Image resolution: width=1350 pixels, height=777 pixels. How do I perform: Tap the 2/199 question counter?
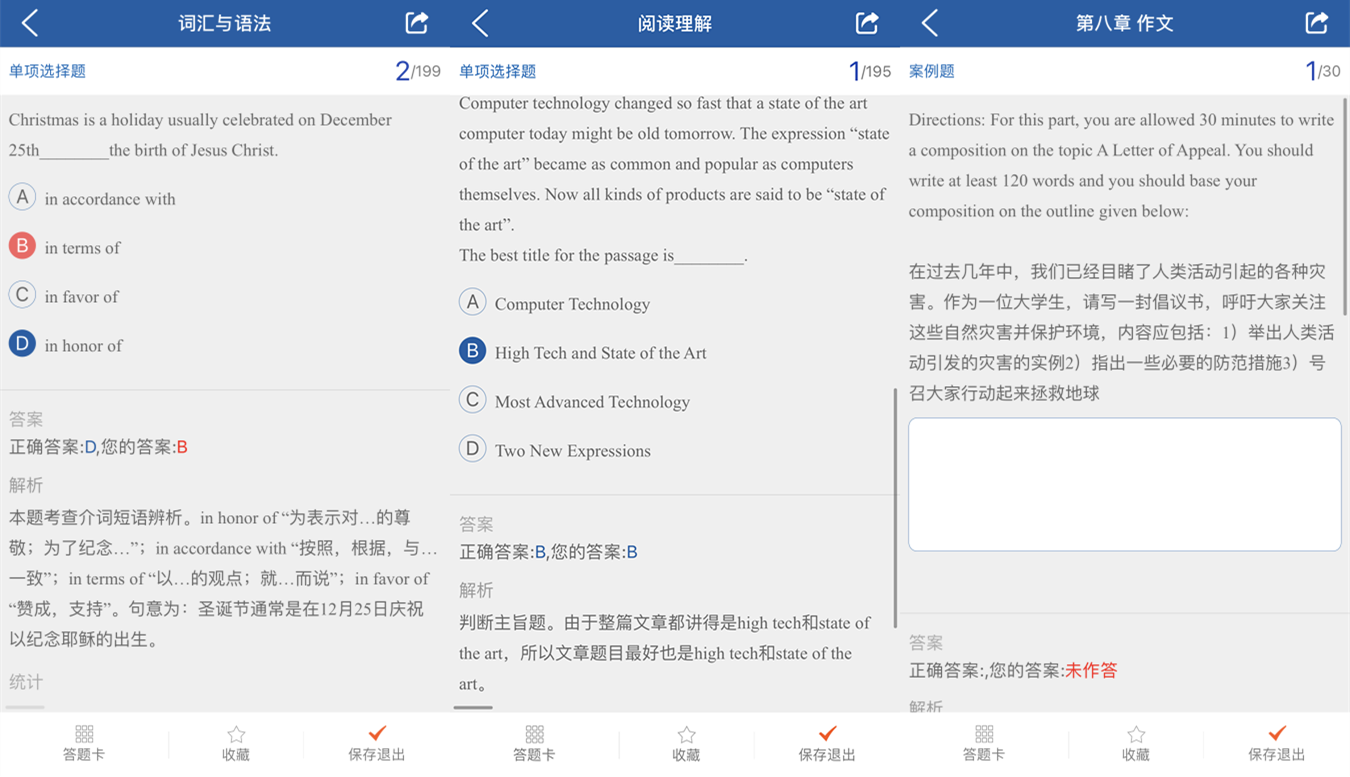[418, 71]
